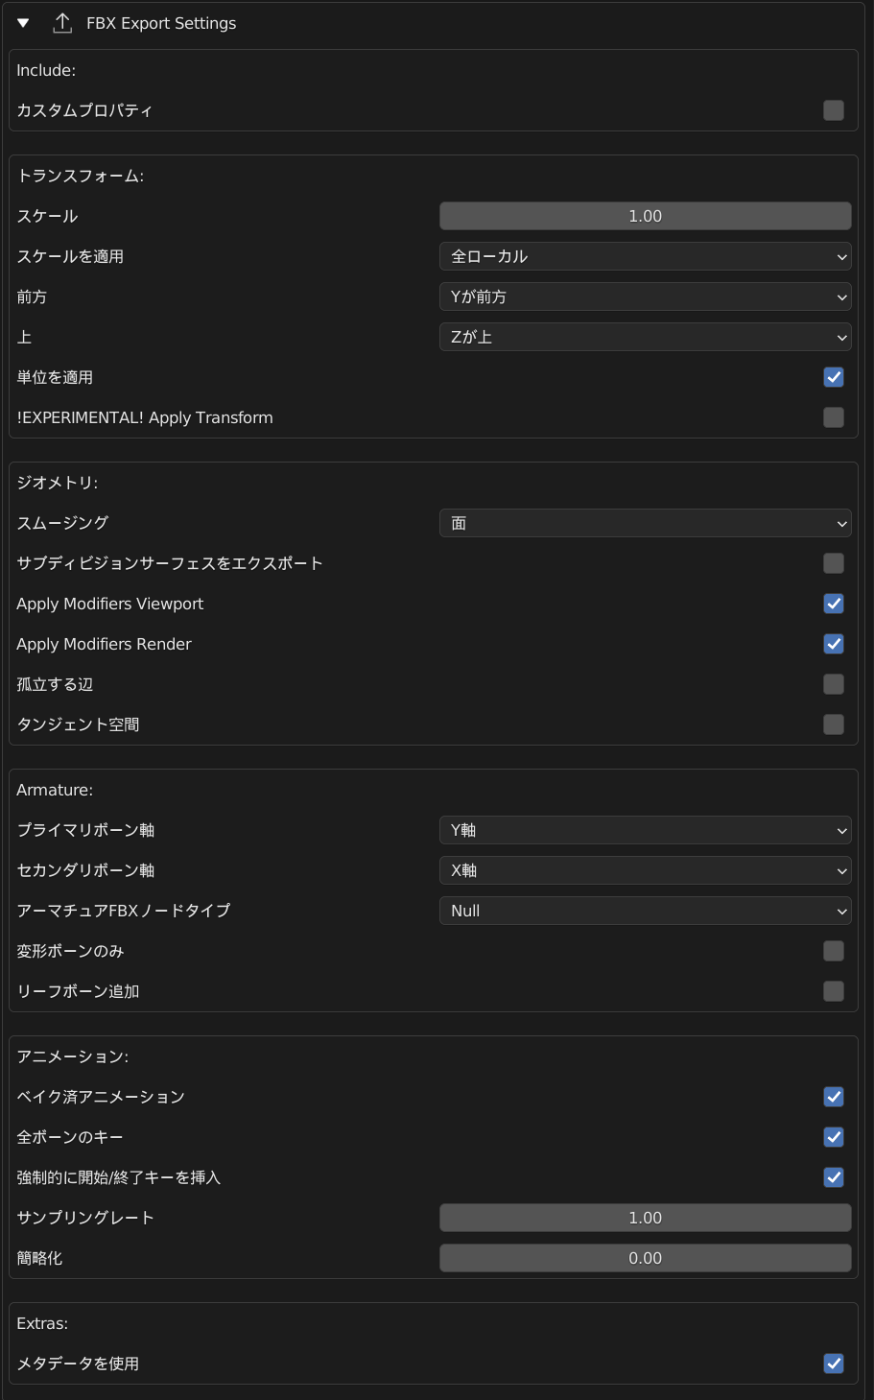Disable the ベイク済アニメーション checkbox
The width and height of the screenshot is (874, 1400).
click(x=833, y=1097)
